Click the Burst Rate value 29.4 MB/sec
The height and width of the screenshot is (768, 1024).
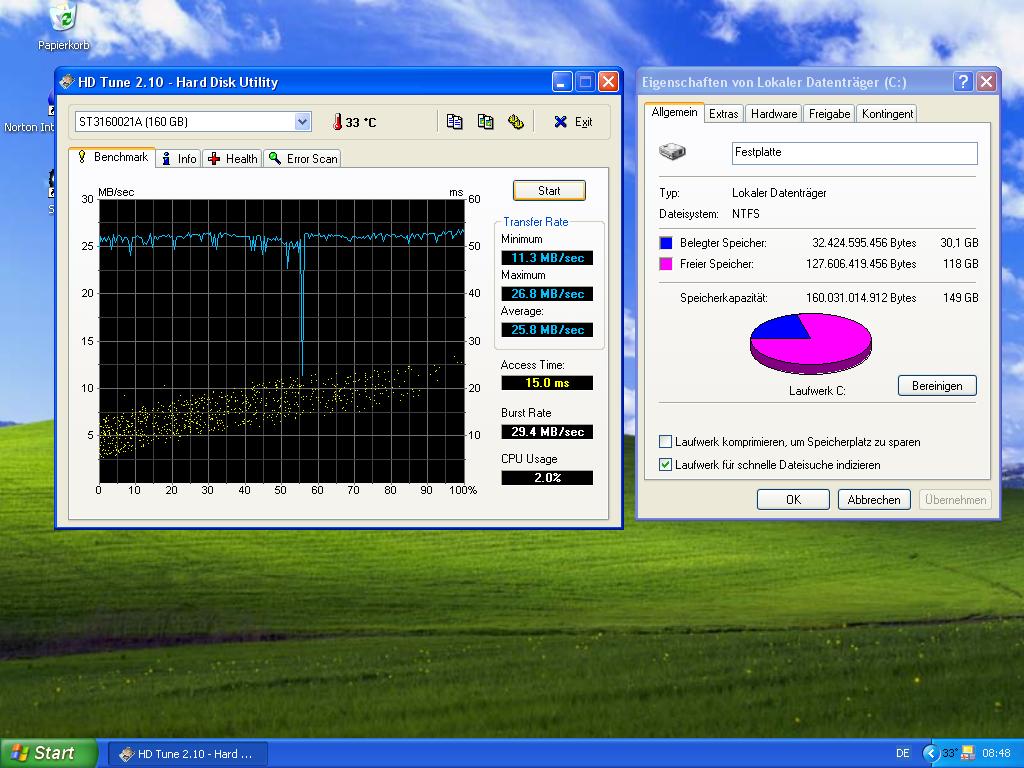click(547, 432)
